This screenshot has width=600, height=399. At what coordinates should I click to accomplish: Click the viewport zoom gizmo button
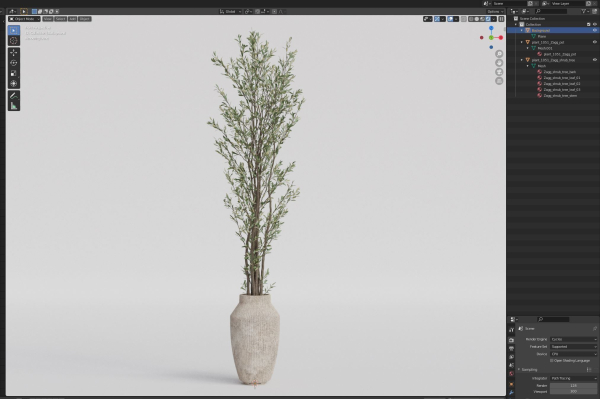499,54
